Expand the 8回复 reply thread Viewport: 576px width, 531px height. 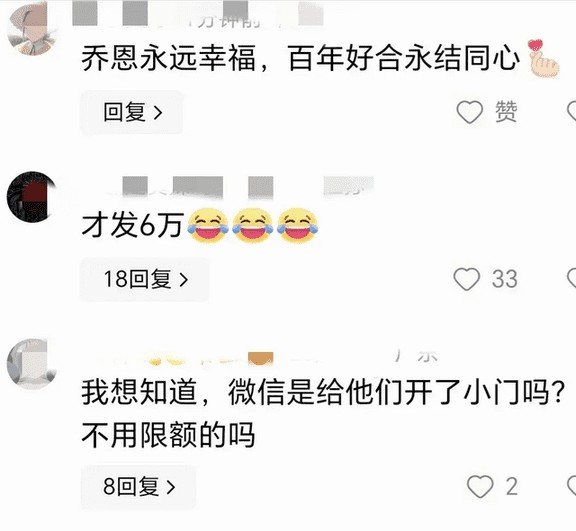click(x=138, y=486)
